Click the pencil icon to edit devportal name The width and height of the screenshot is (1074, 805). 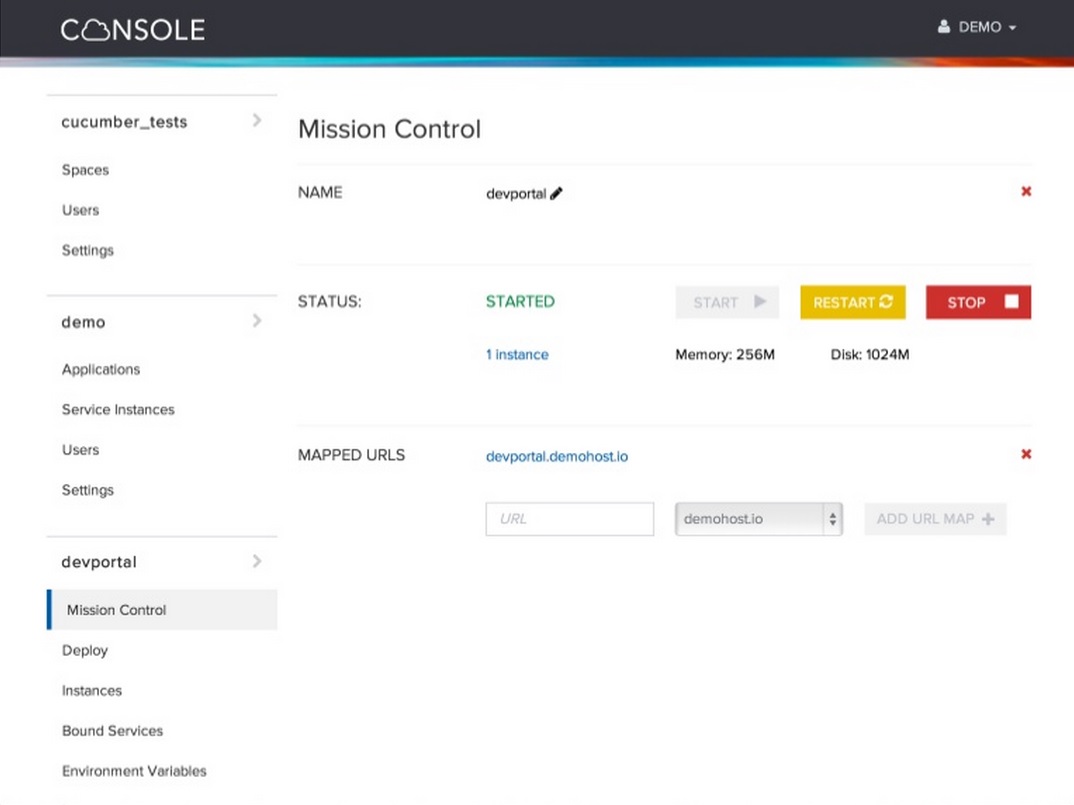(556, 193)
